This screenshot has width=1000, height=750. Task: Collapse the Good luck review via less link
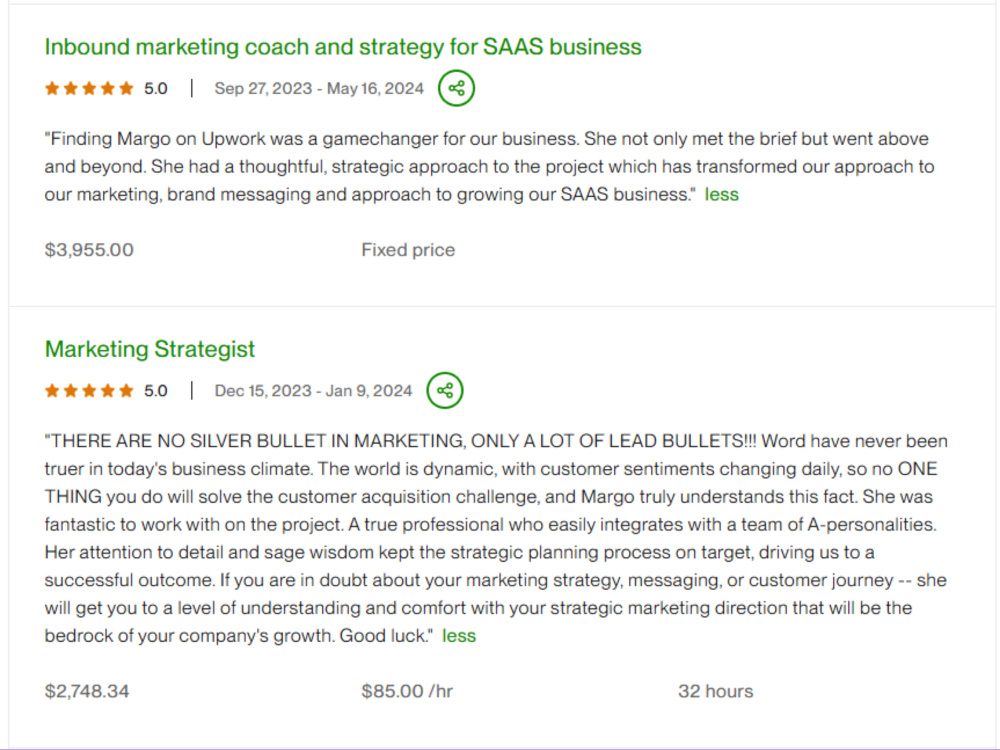click(459, 636)
